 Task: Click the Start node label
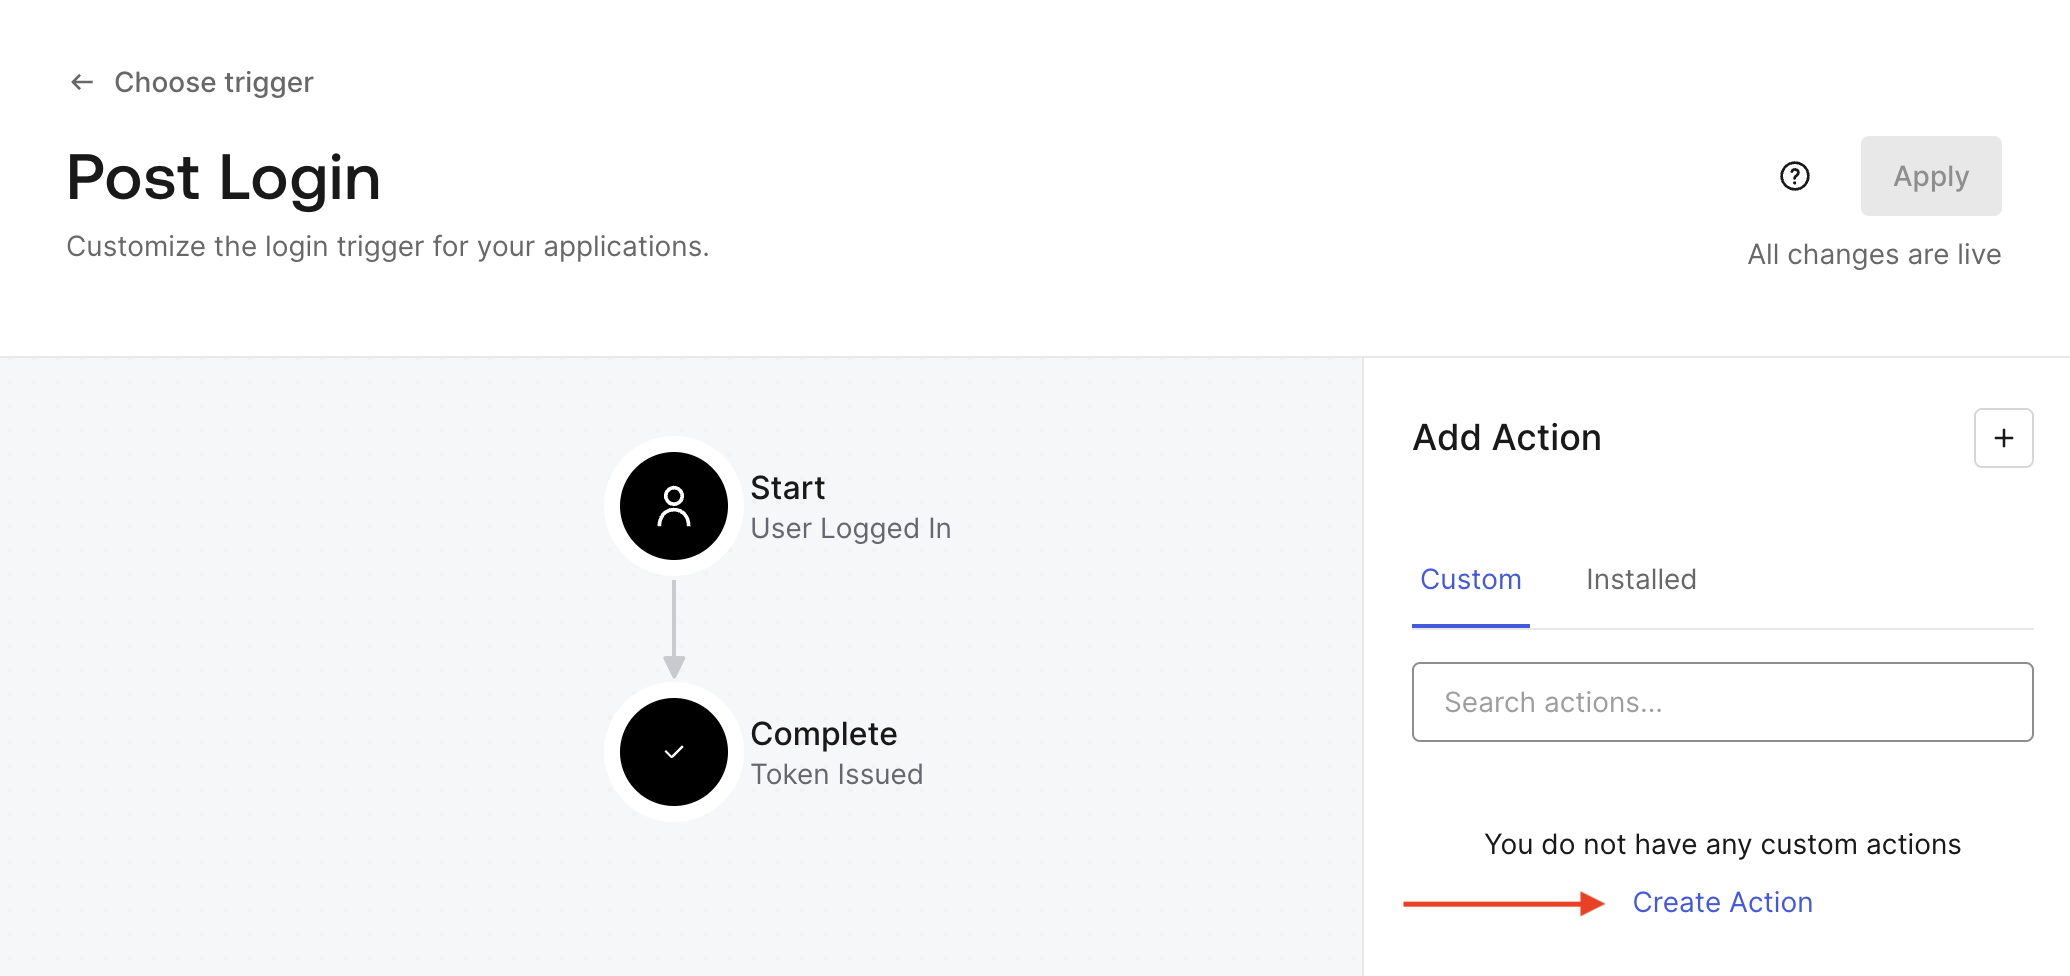788,488
